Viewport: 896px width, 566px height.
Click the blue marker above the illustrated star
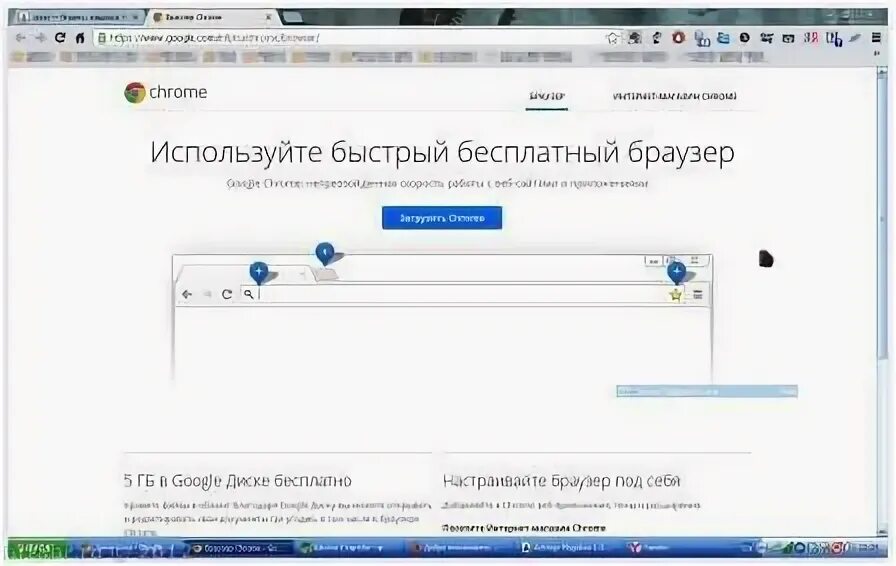click(x=677, y=273)
